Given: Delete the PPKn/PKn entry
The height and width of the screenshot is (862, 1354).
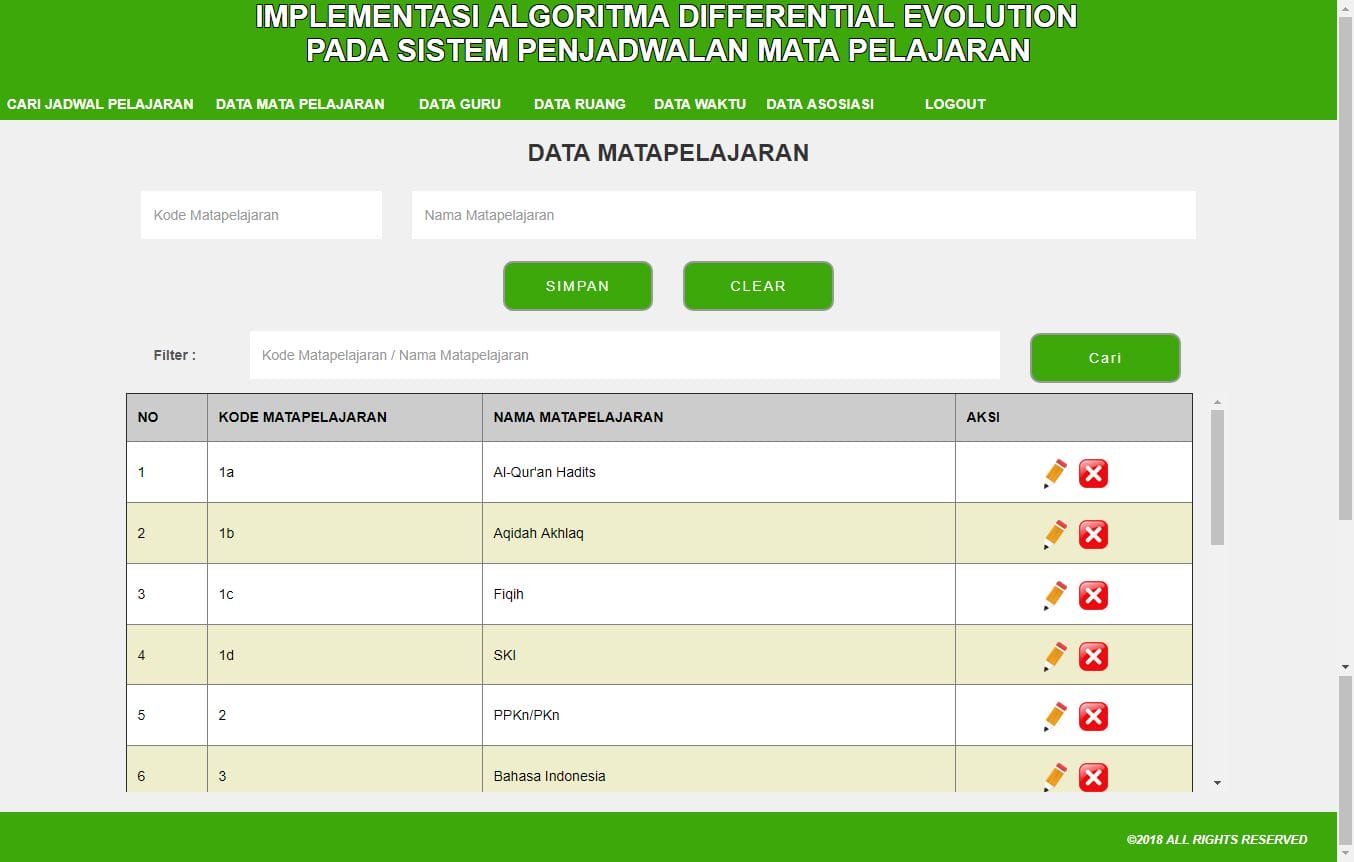Looking at the screenshot, I should click(x=1093, y=717).
